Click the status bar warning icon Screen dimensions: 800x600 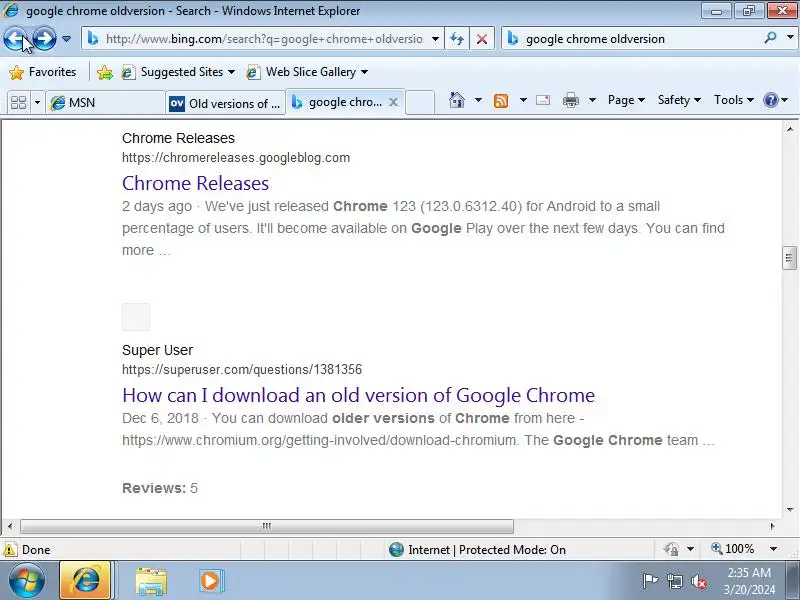click(x=10, y=549)
